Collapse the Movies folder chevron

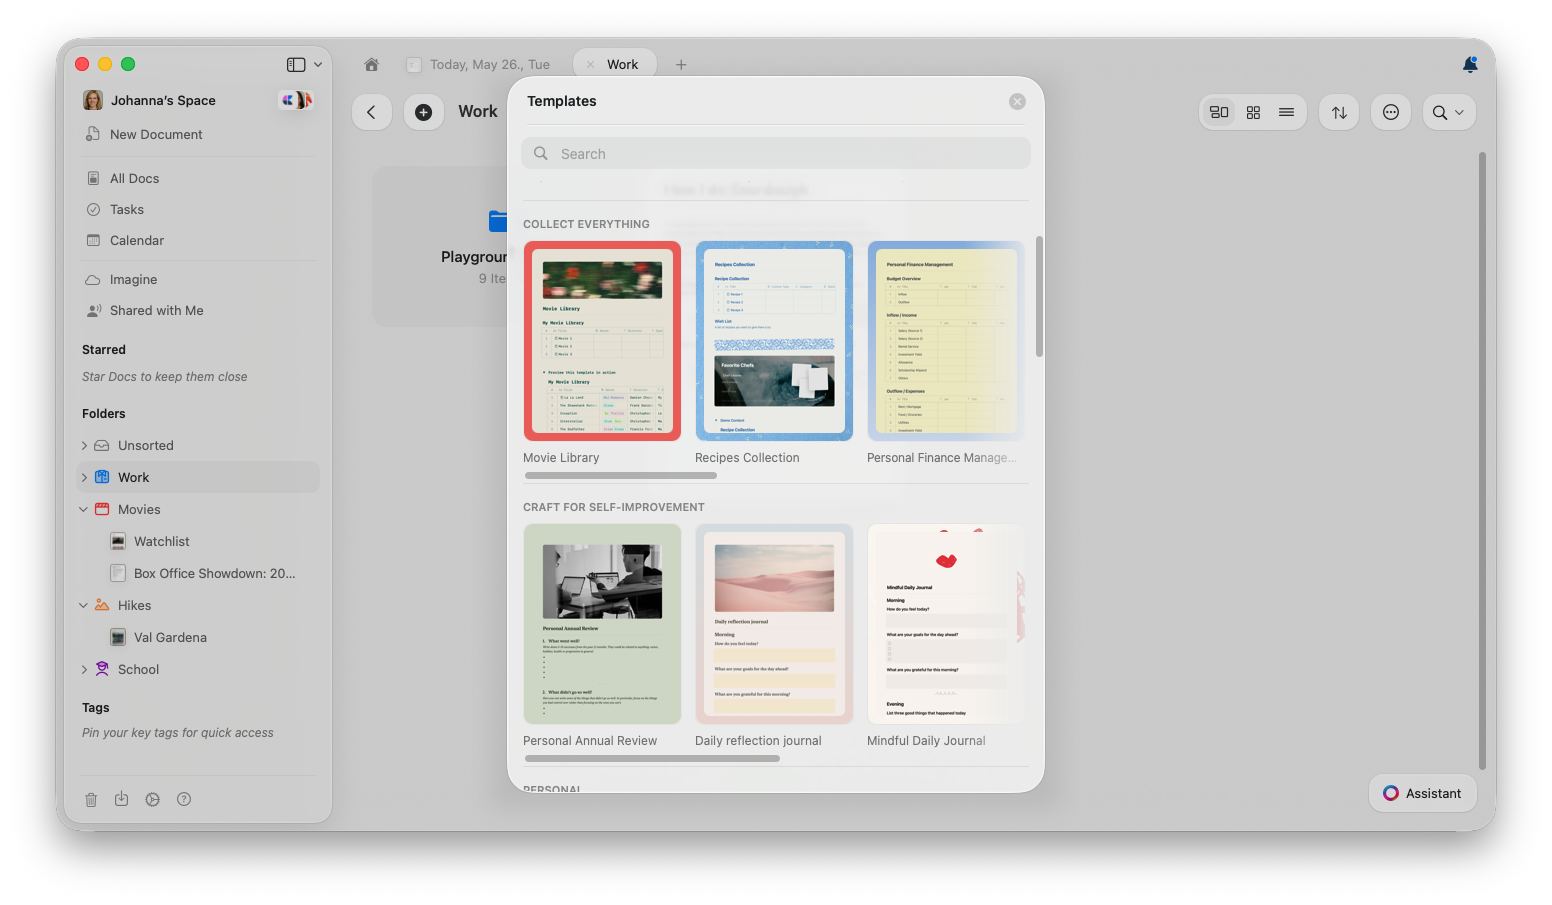tap(84, 509)
